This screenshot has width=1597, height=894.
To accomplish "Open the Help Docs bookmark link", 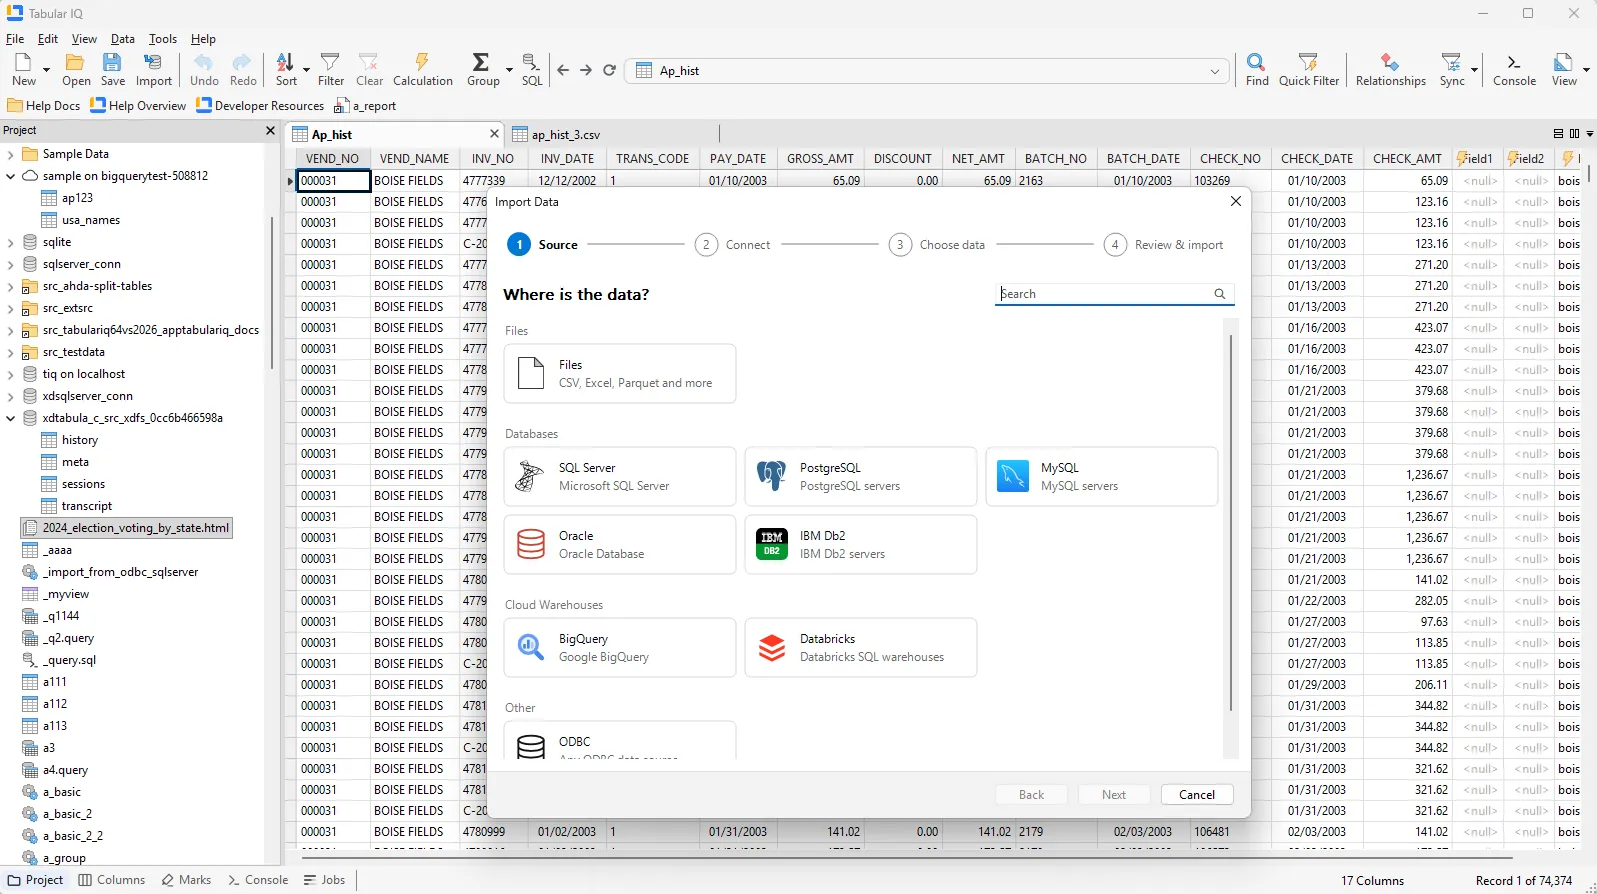I will point(43,106).
